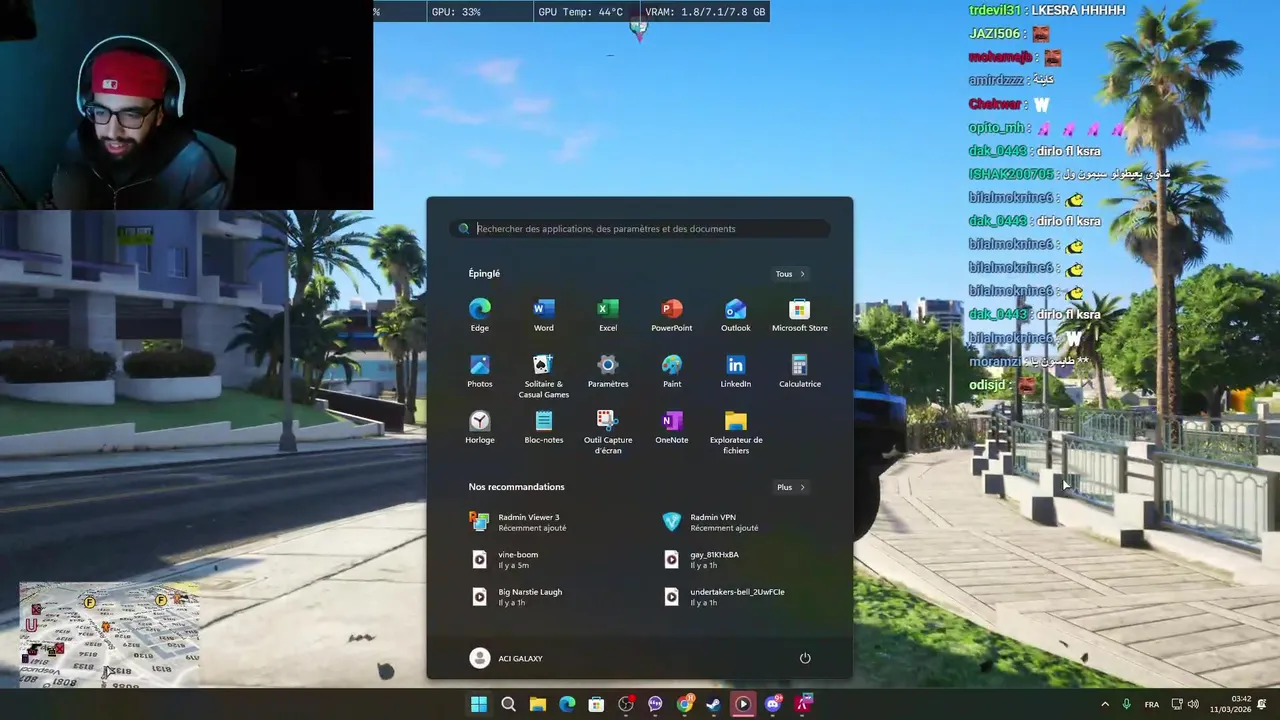Expand recommendations with Plus button
Viewport: 1280px width, 720px height.
pyautogui.click(x=791, y=487)
